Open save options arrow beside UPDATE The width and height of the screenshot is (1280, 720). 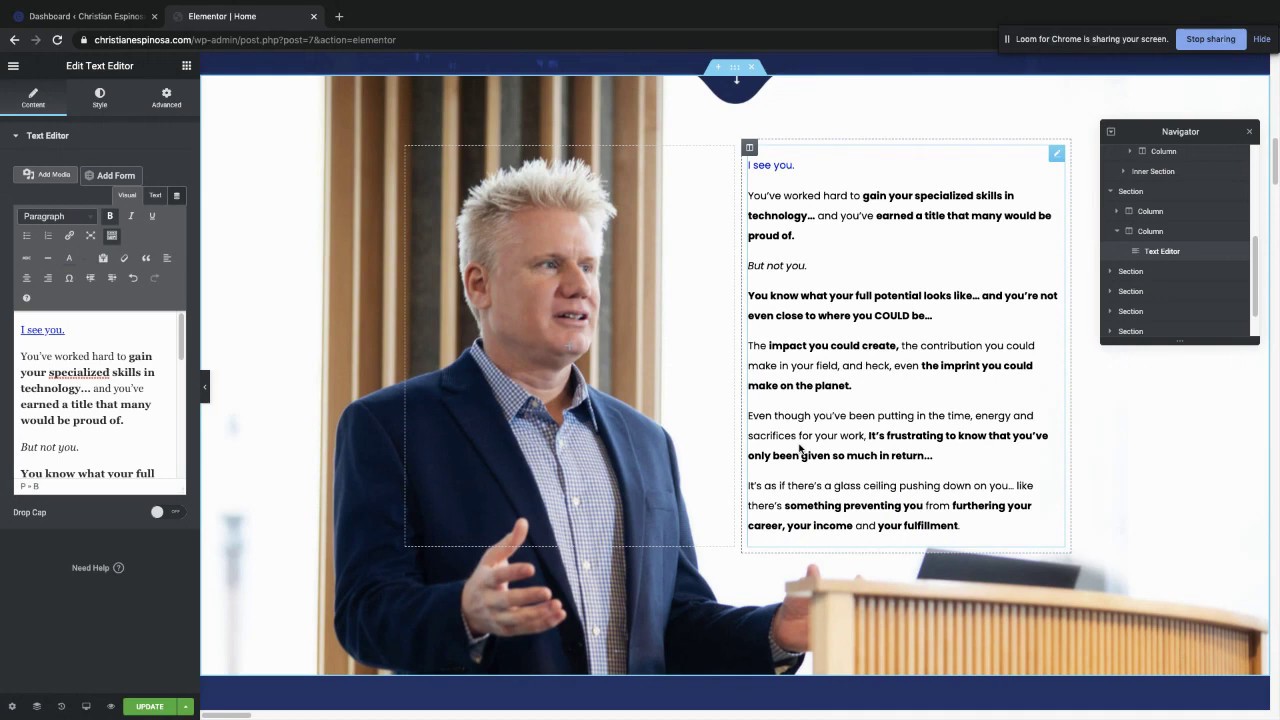click(x=185, y=706)
